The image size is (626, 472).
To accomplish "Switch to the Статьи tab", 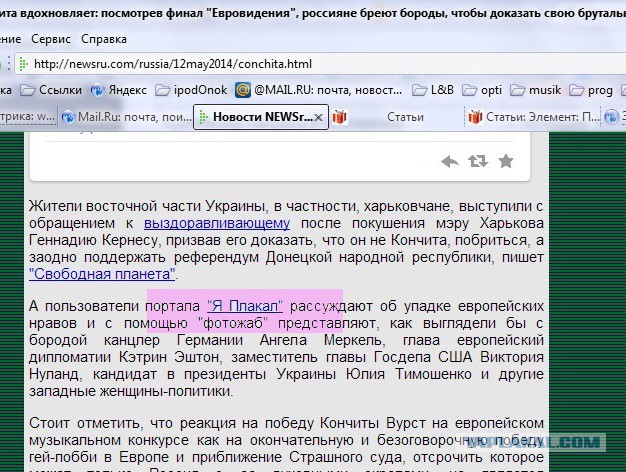I will coord(397,117).
